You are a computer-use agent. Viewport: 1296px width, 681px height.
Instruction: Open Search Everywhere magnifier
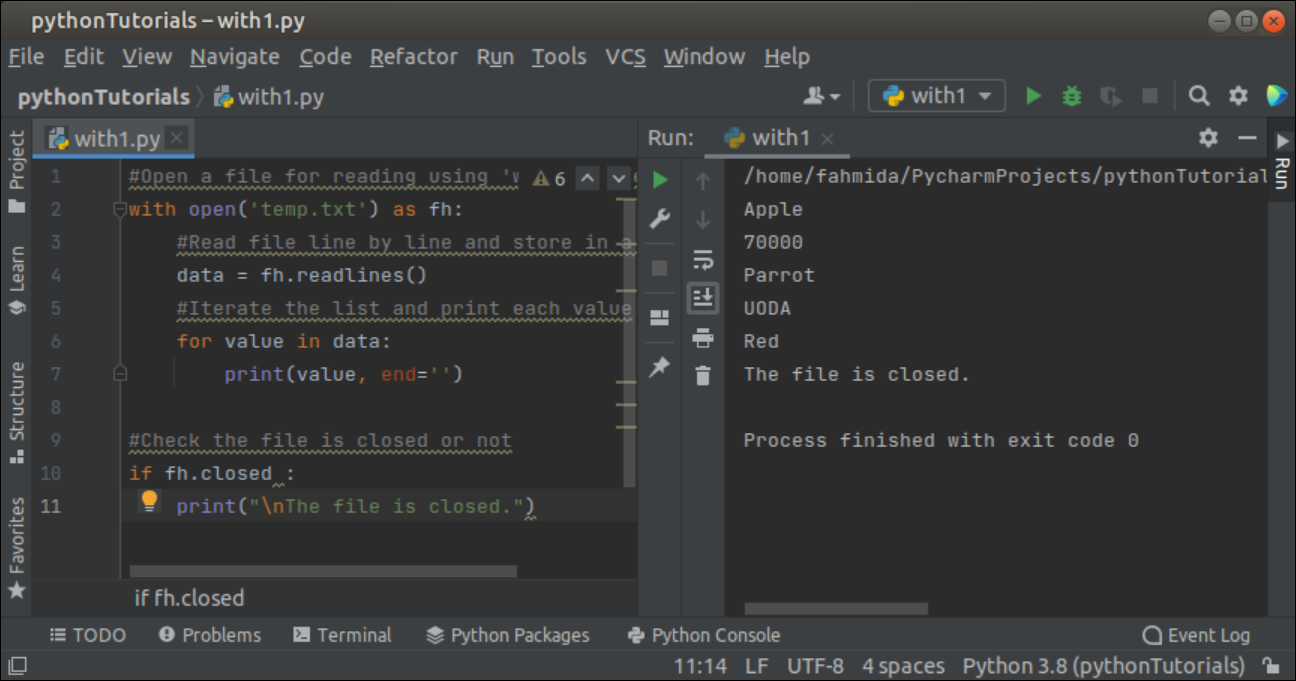point(1199,96)
